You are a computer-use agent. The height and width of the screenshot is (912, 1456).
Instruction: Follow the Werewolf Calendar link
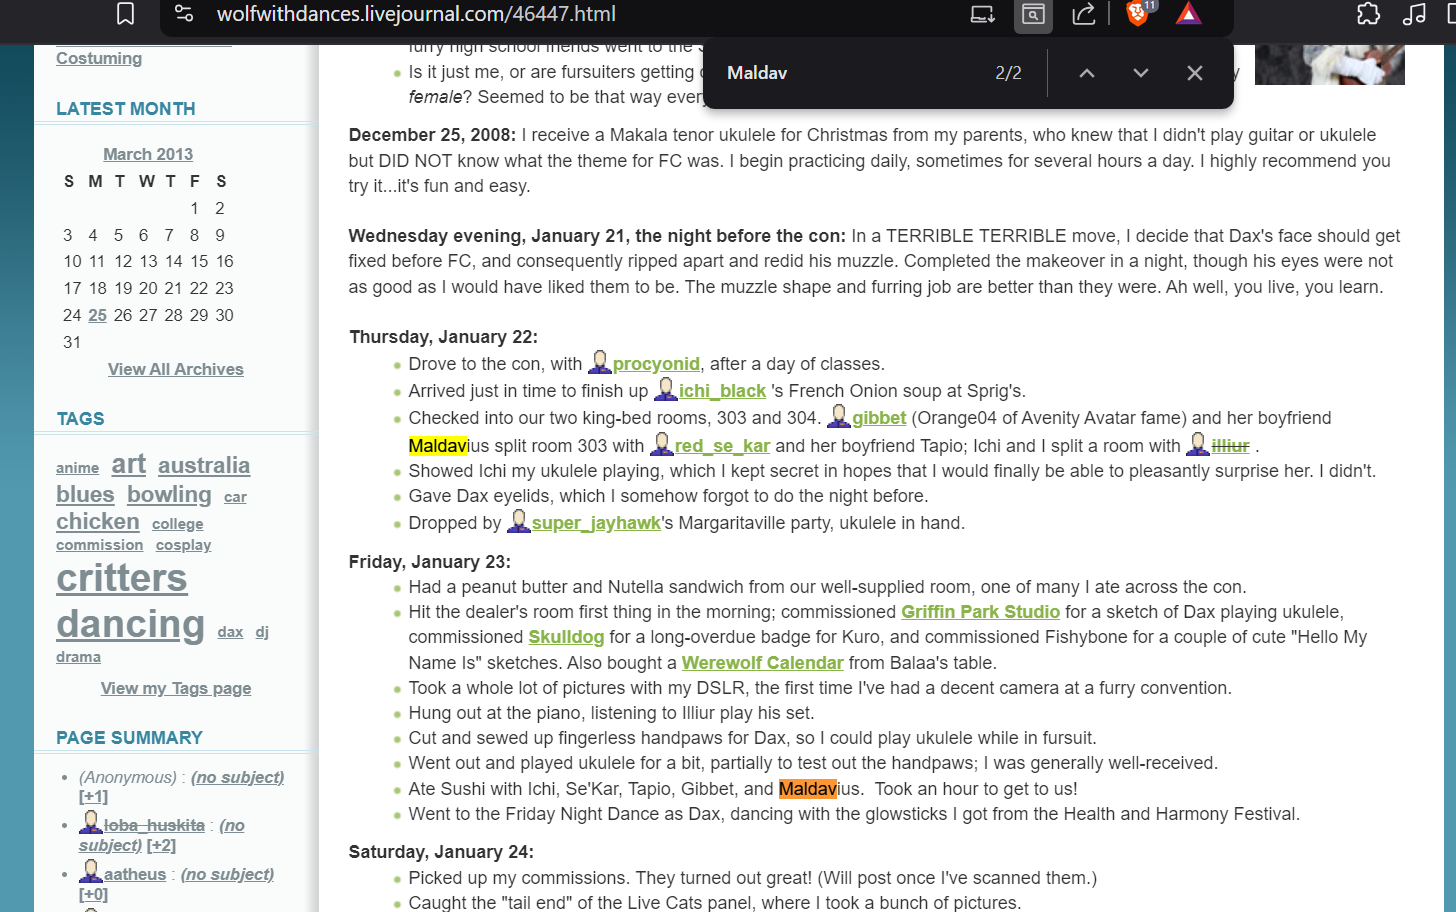point(762,663)
